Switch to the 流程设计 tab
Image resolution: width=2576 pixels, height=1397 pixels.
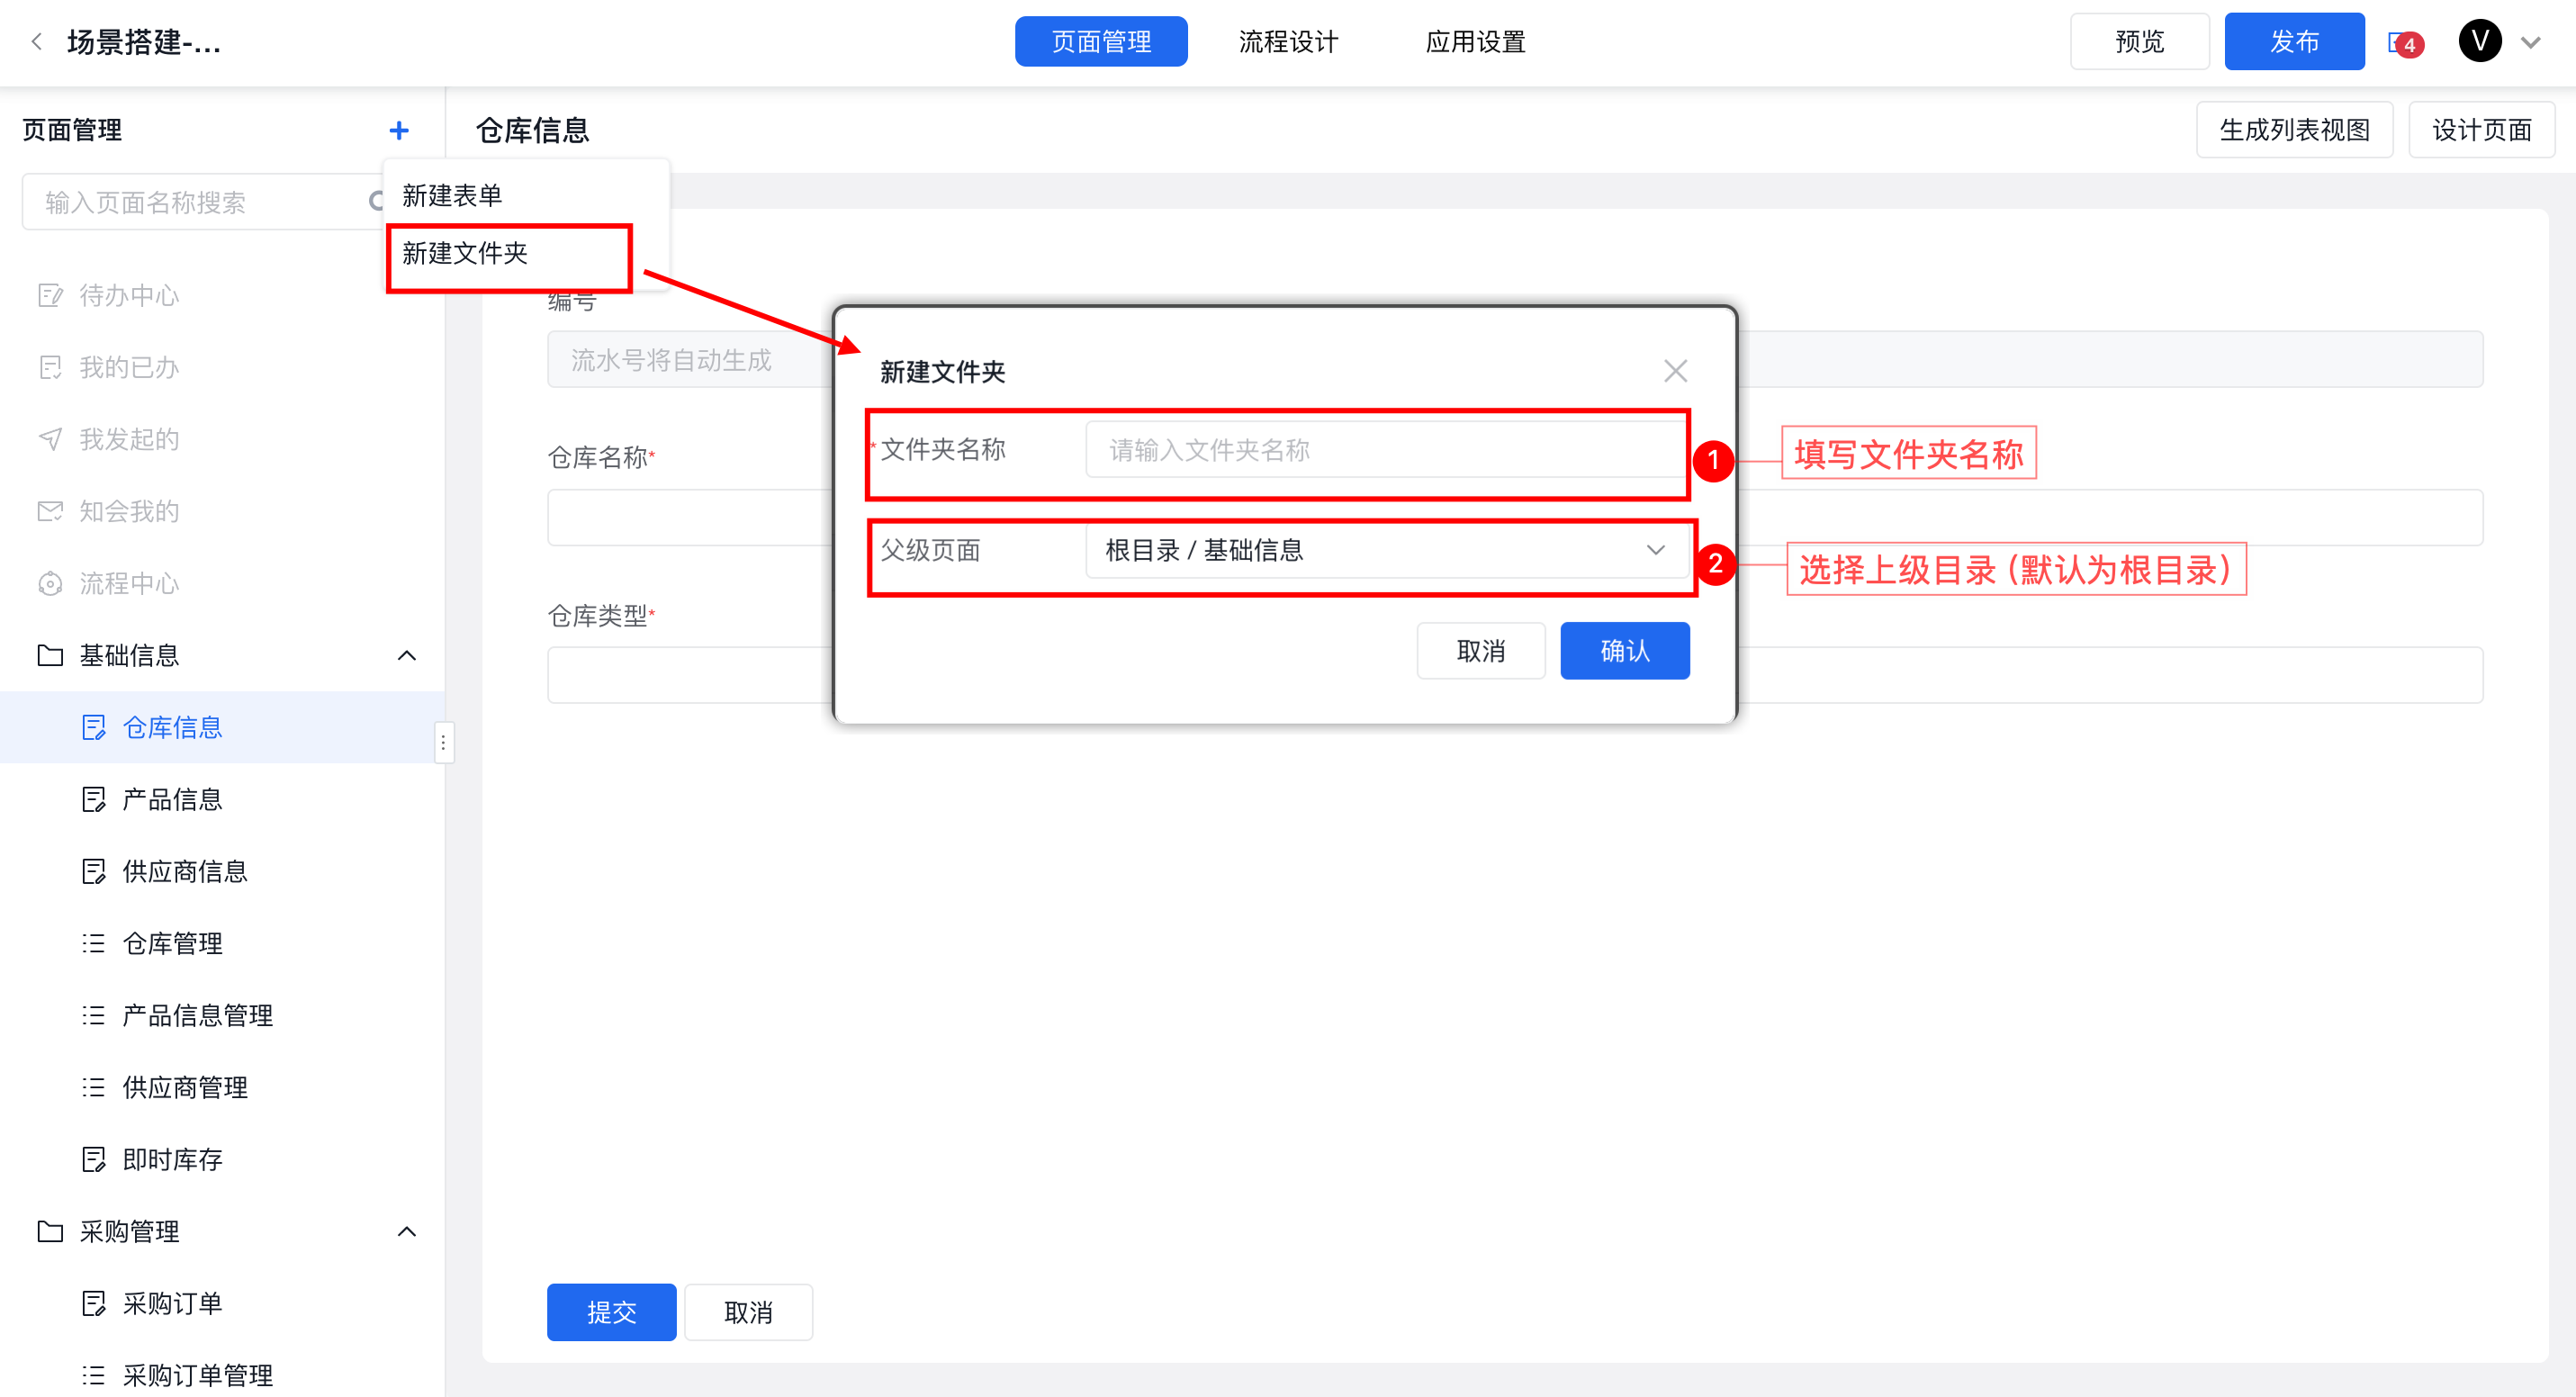click(1288, 42)
